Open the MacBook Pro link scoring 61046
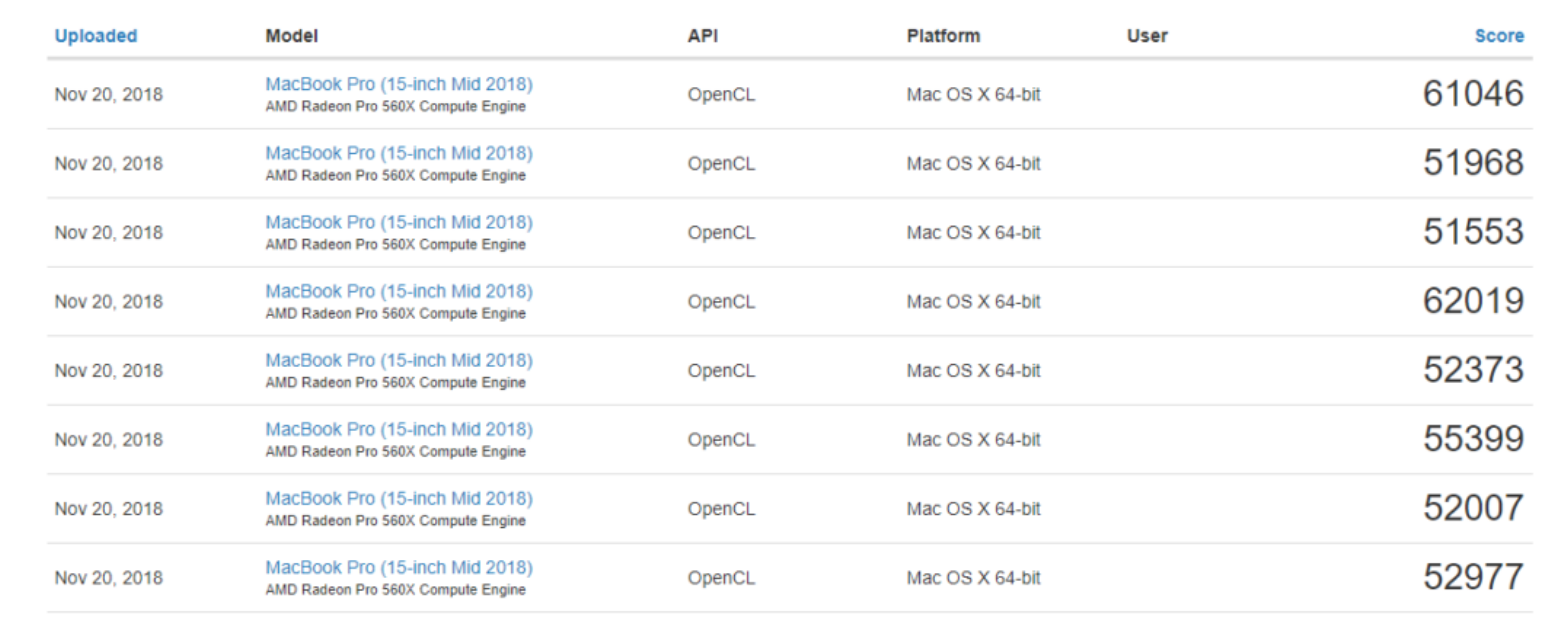This screenshot has width=1568, height=618. tap(399, 84)
